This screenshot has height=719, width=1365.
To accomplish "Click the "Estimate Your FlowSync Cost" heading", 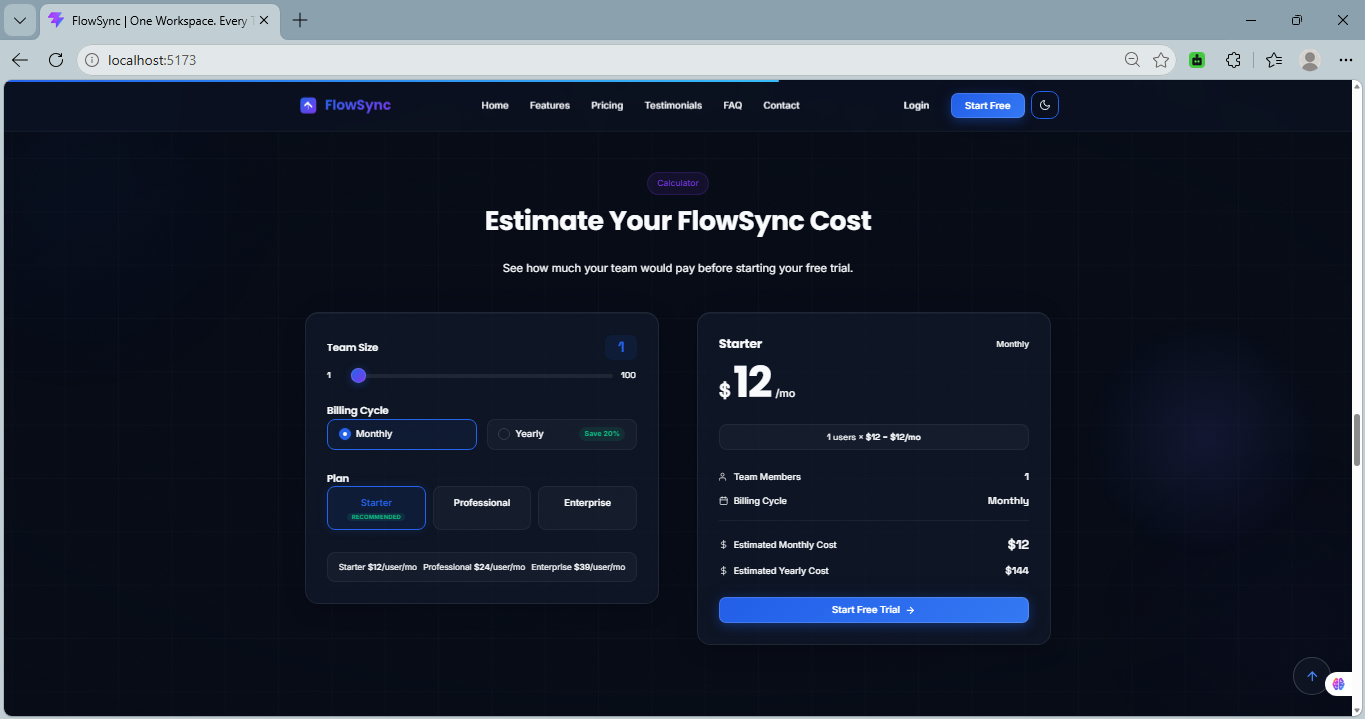I will (678, 221).
